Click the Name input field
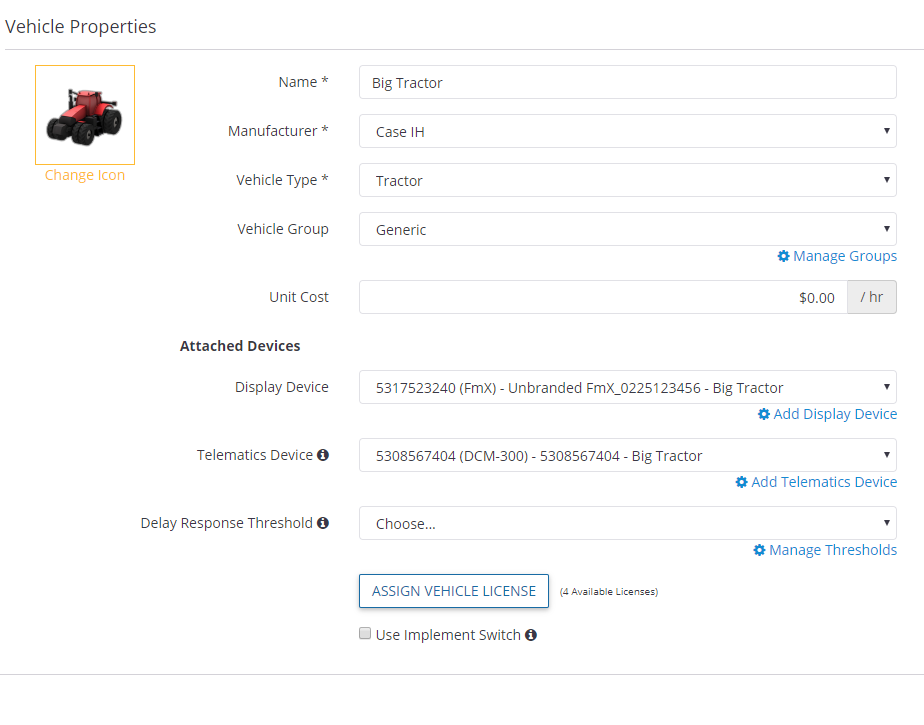This screenshot has width=924, height=725. pos(628,83)
